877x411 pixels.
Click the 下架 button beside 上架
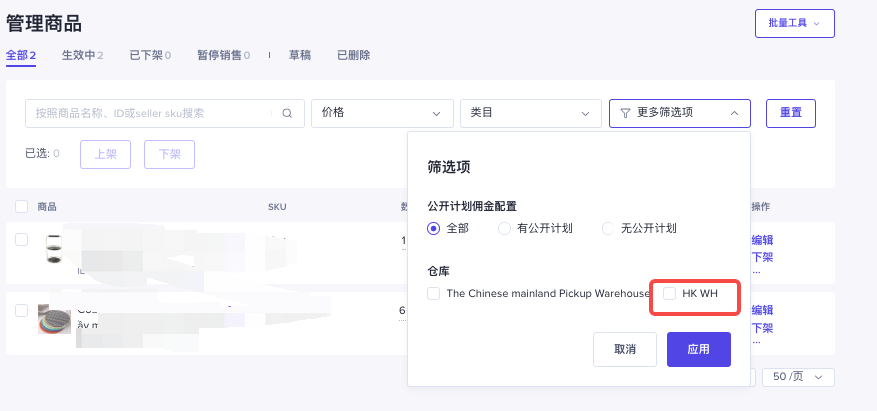[x=169, y=154]
